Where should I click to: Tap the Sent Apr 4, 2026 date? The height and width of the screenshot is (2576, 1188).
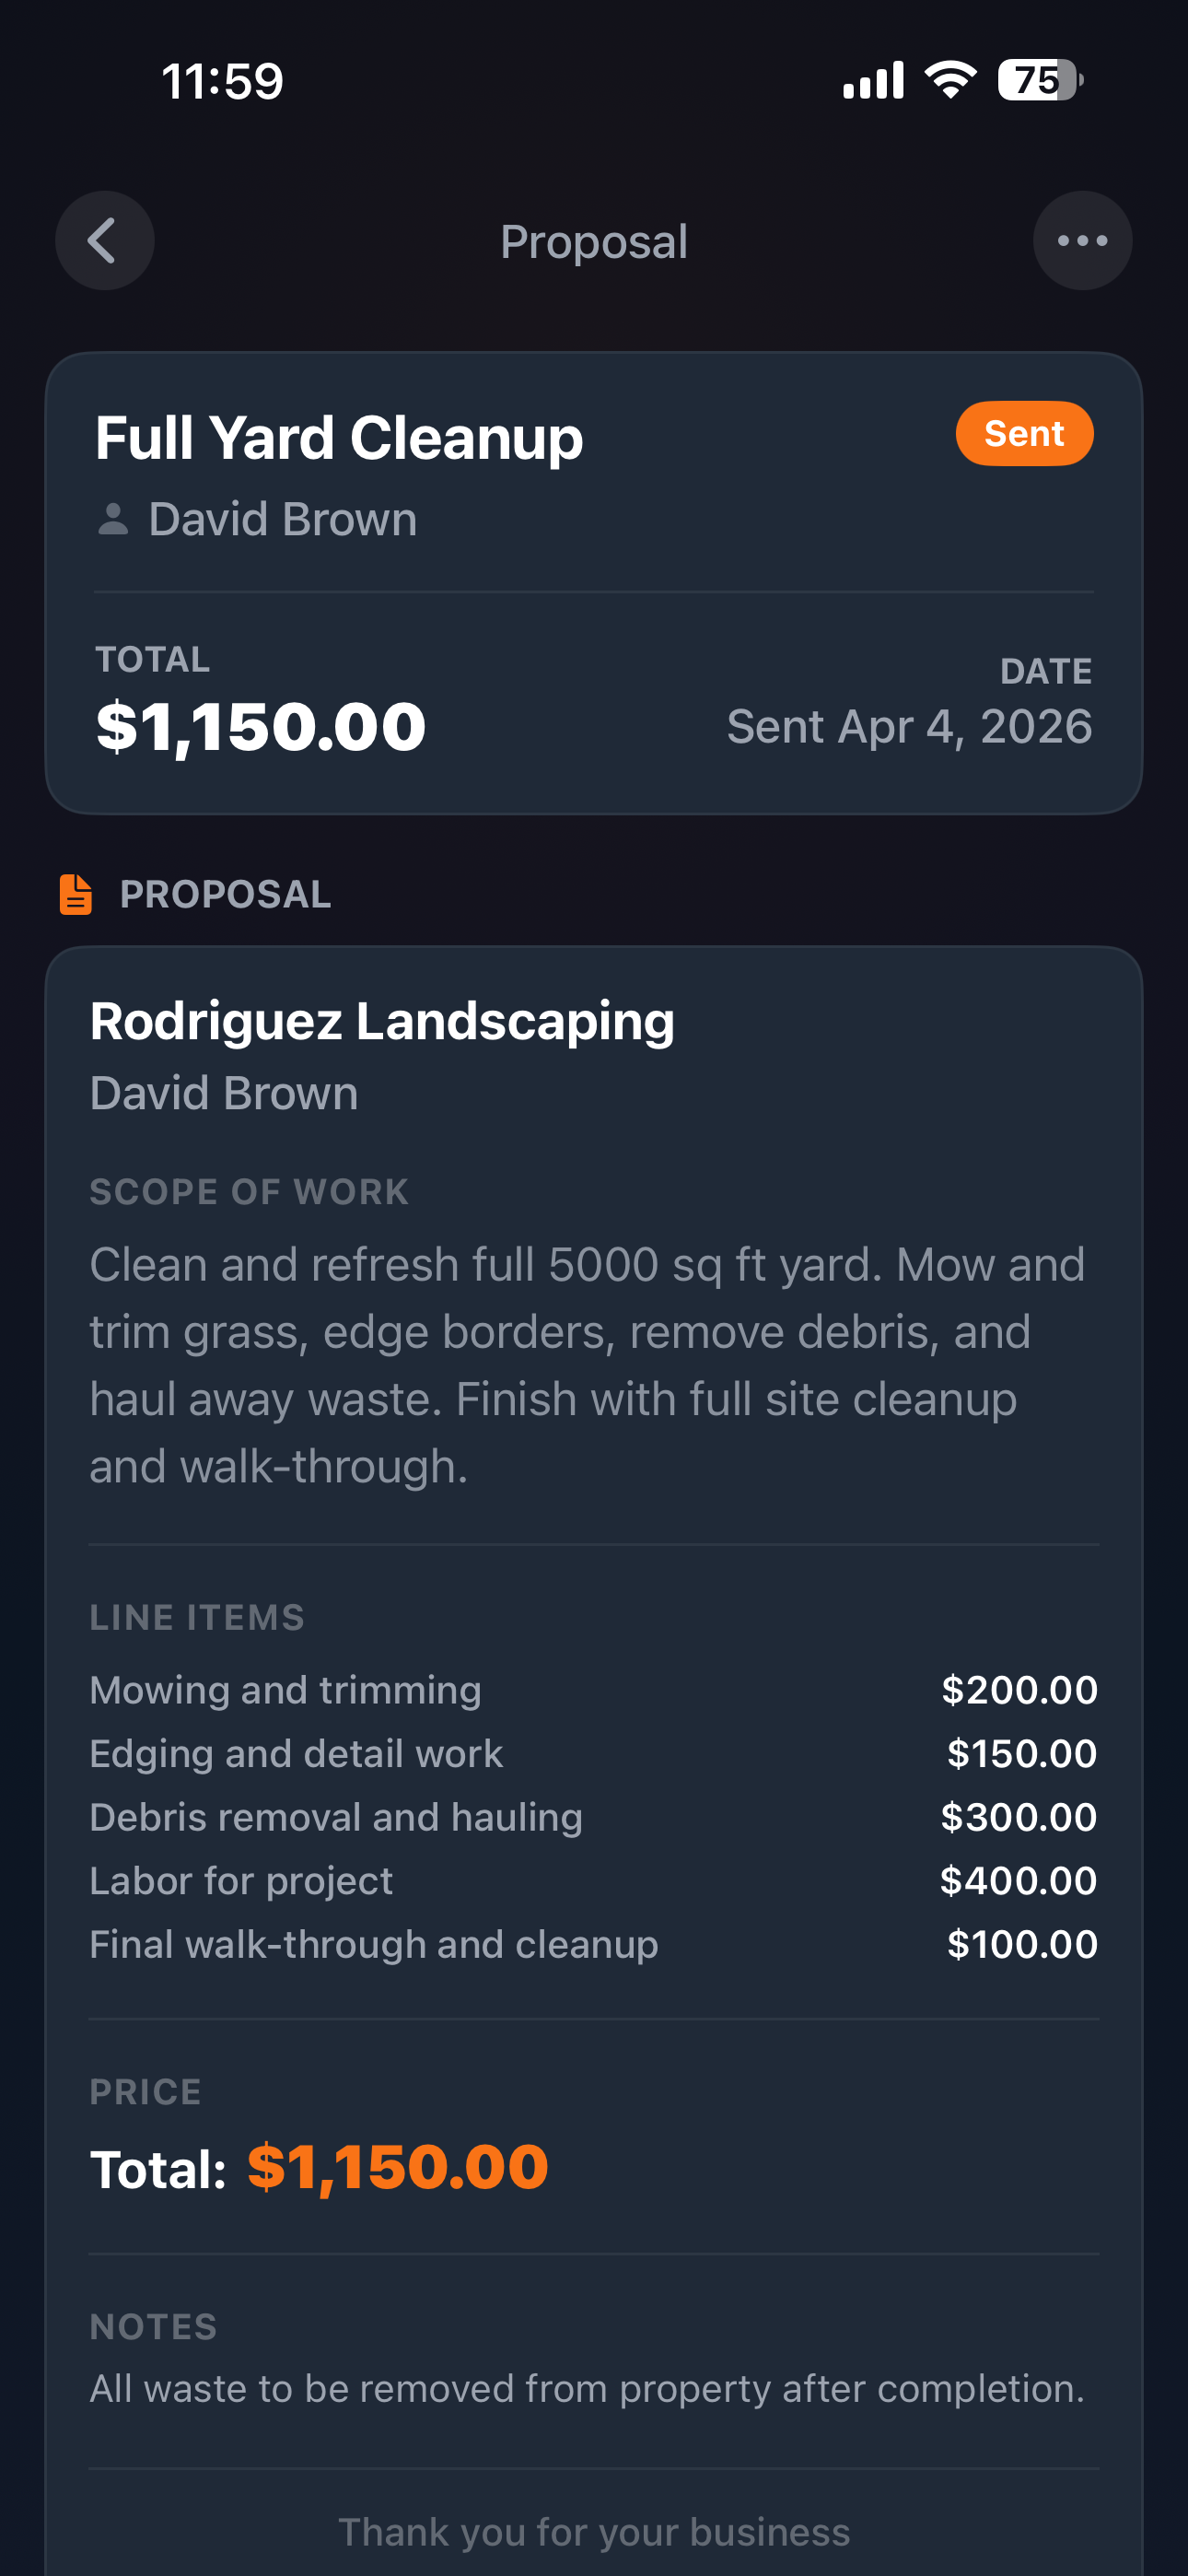909,727
